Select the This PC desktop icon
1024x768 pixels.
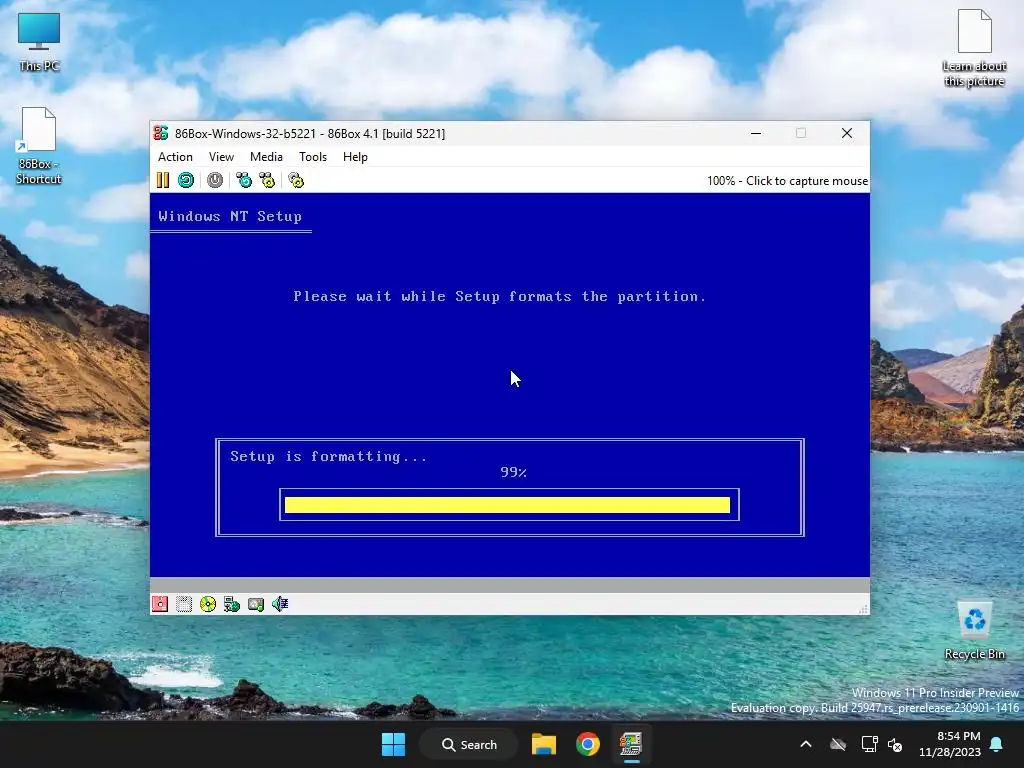39,42
